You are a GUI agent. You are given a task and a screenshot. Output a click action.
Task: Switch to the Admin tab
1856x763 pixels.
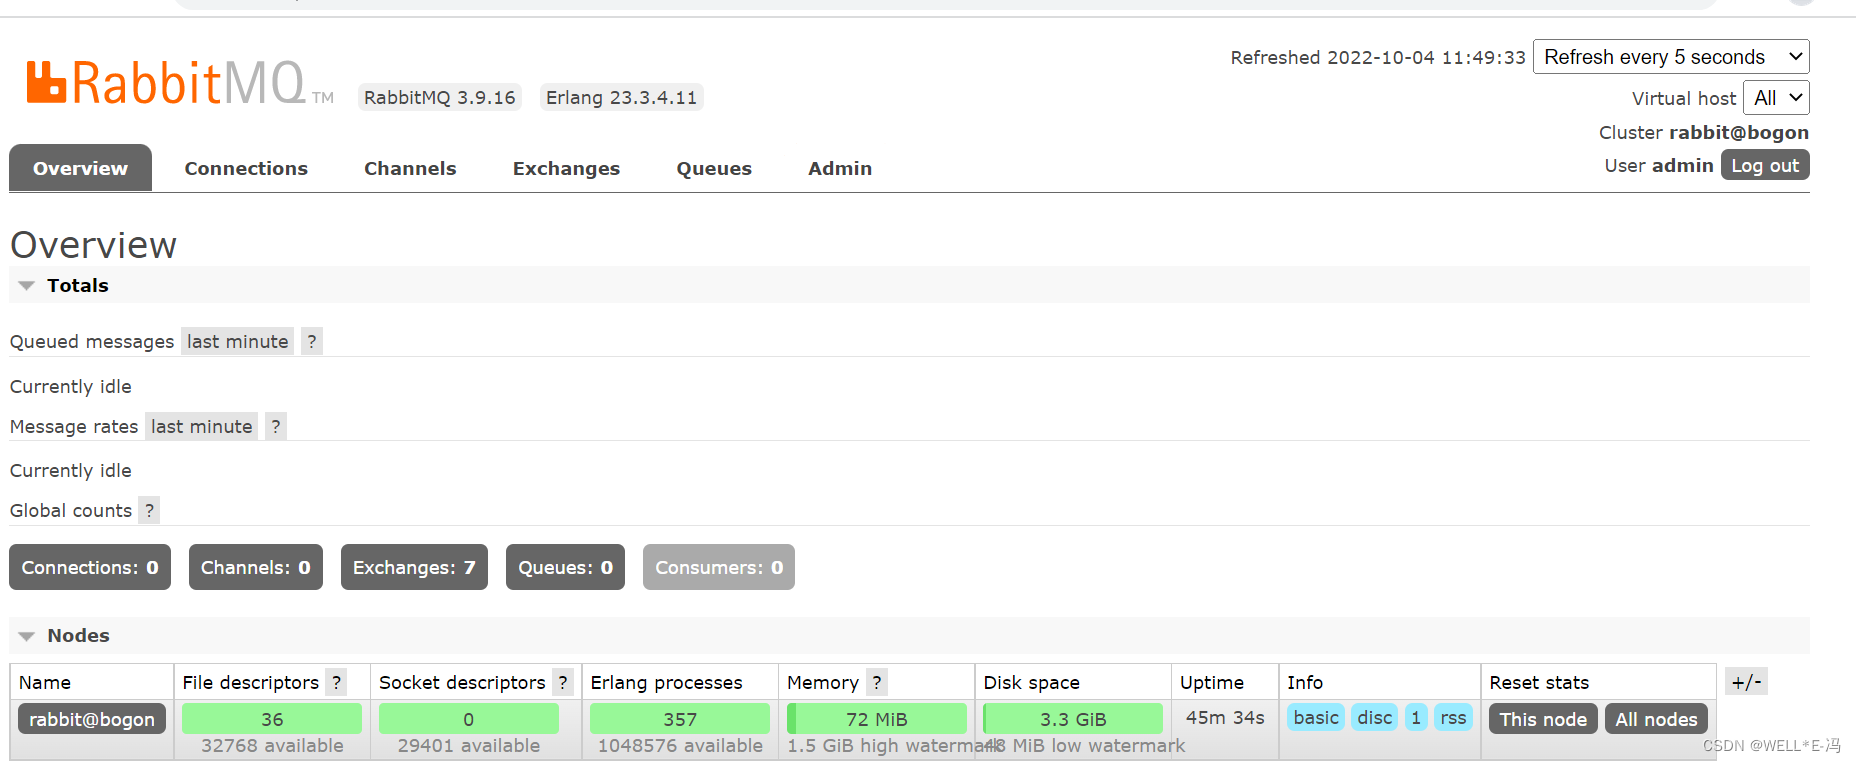(x=840, y=168)
